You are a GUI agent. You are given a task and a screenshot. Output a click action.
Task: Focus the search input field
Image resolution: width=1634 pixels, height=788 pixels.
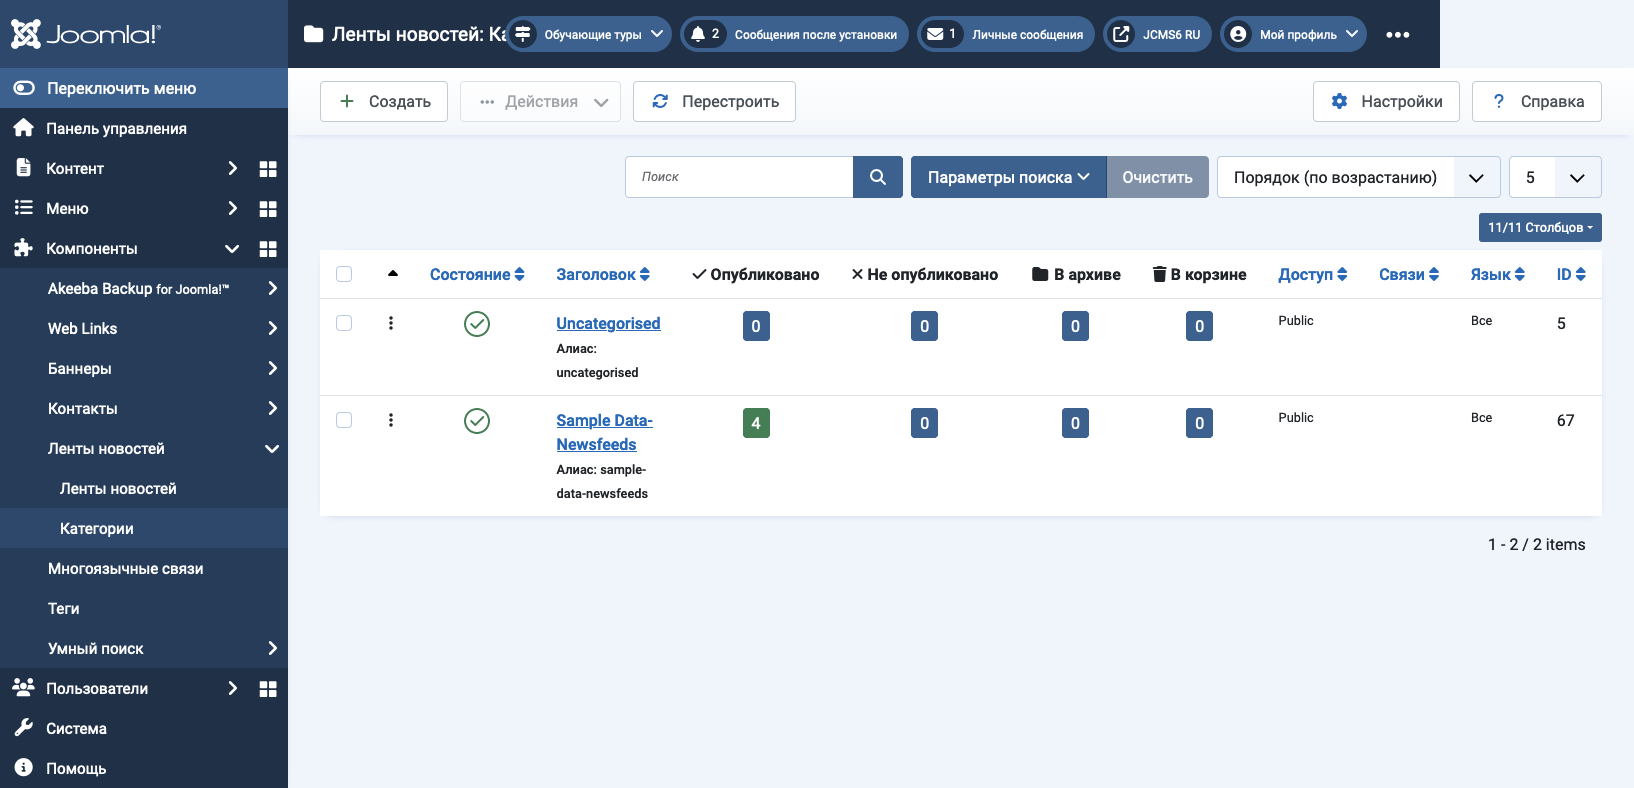(739, 177)
